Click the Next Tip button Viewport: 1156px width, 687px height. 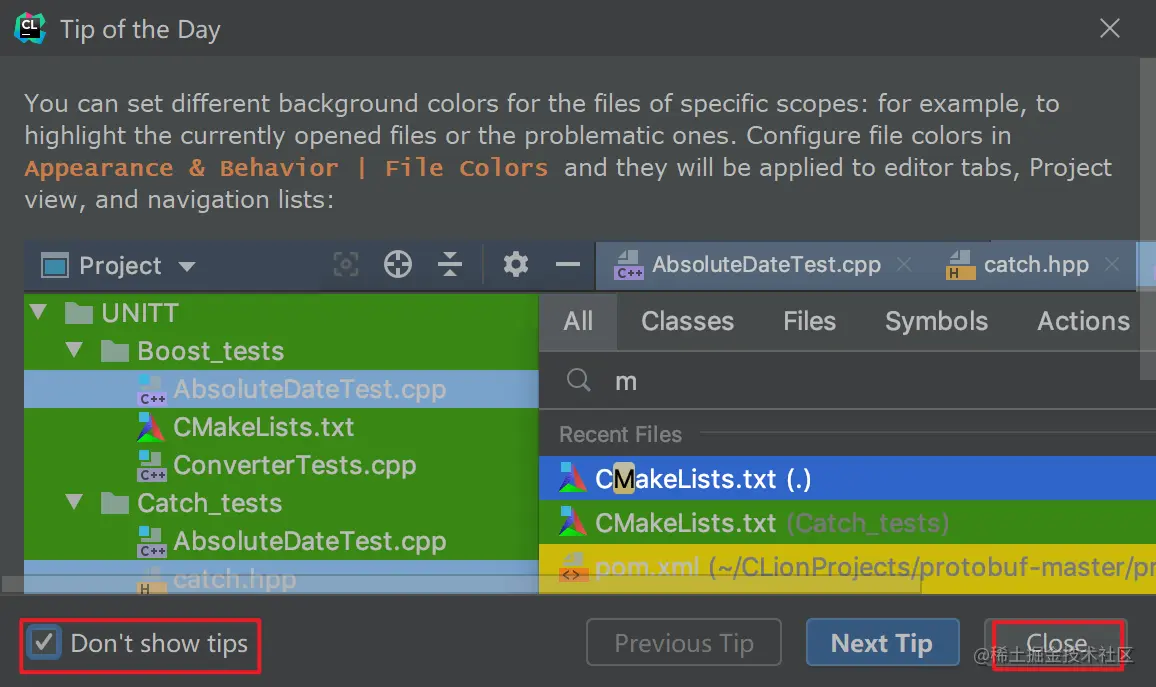pos(882,643)
